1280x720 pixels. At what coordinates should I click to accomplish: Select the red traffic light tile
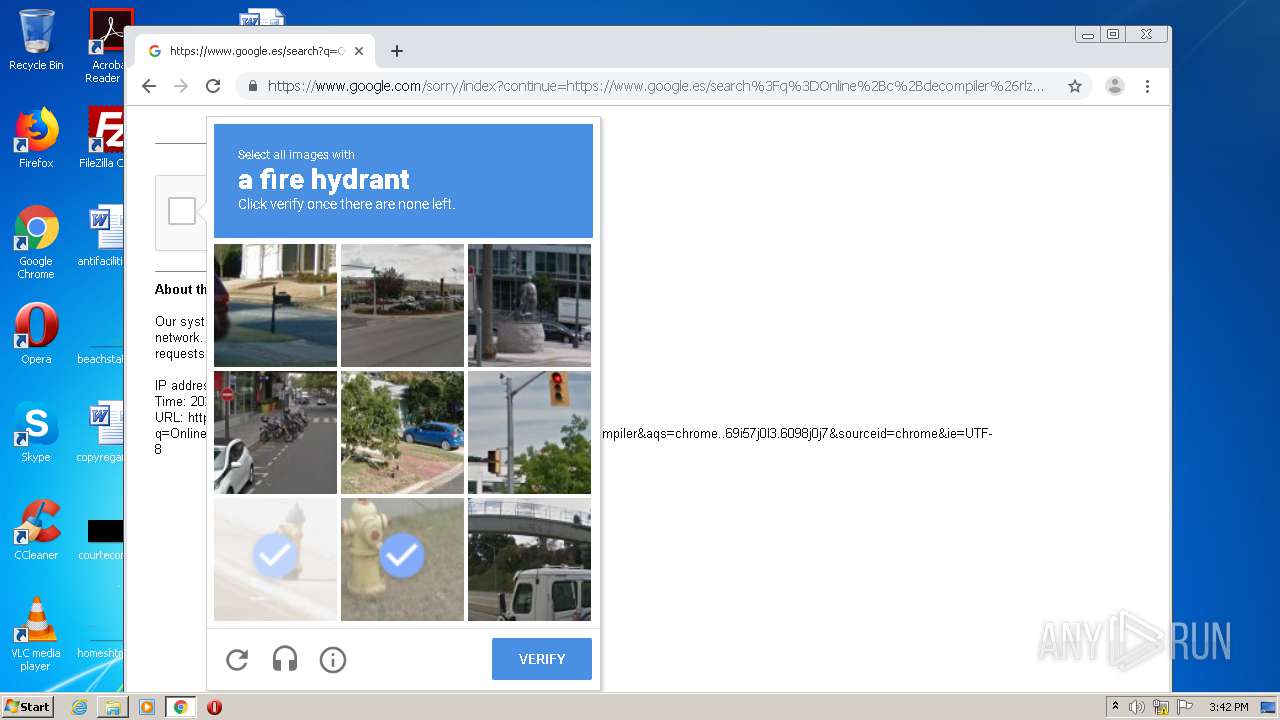pos(529,432)
